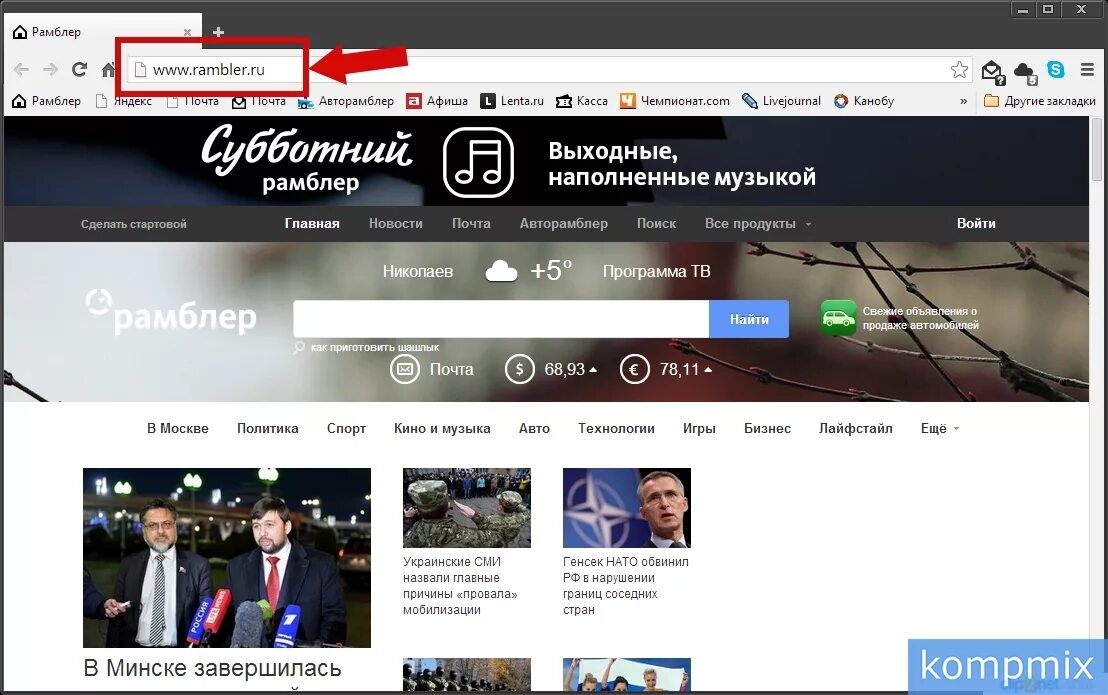This screenshot has width=1108, height=695.
Task: Expand hidden bookmarks chevron
Action: point(963,101)
